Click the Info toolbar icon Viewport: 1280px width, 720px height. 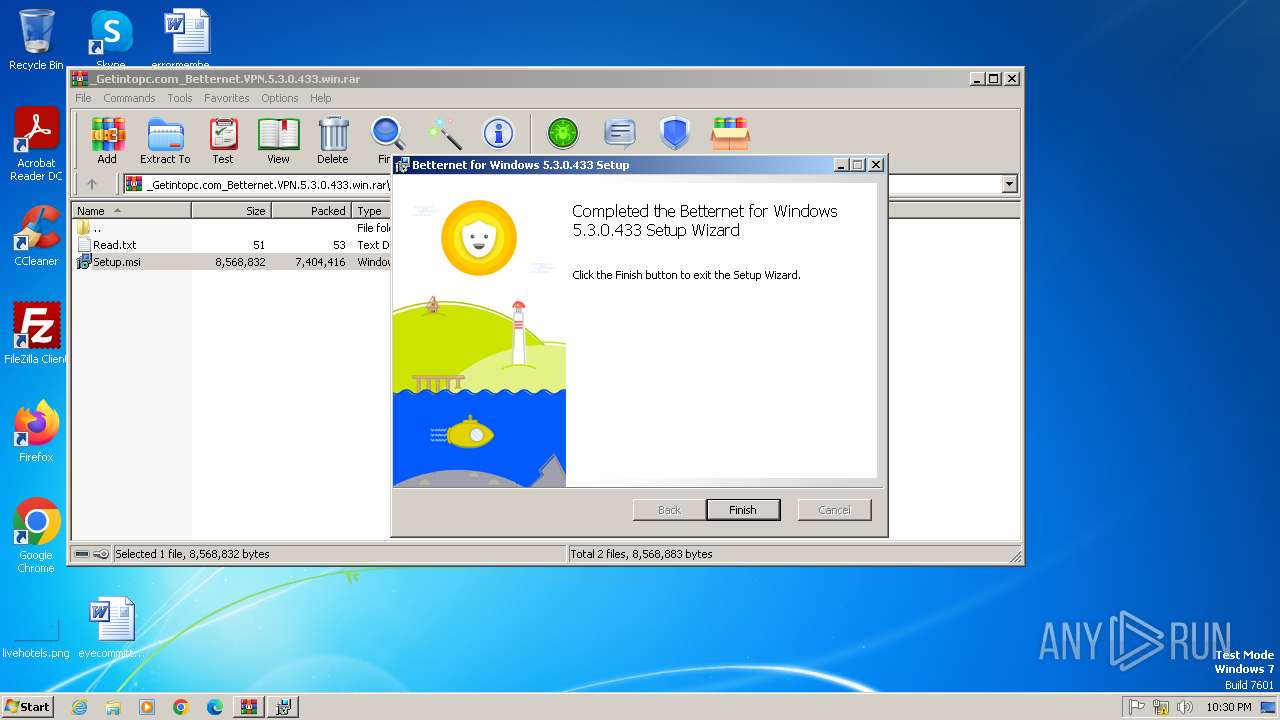pos(498,133)
